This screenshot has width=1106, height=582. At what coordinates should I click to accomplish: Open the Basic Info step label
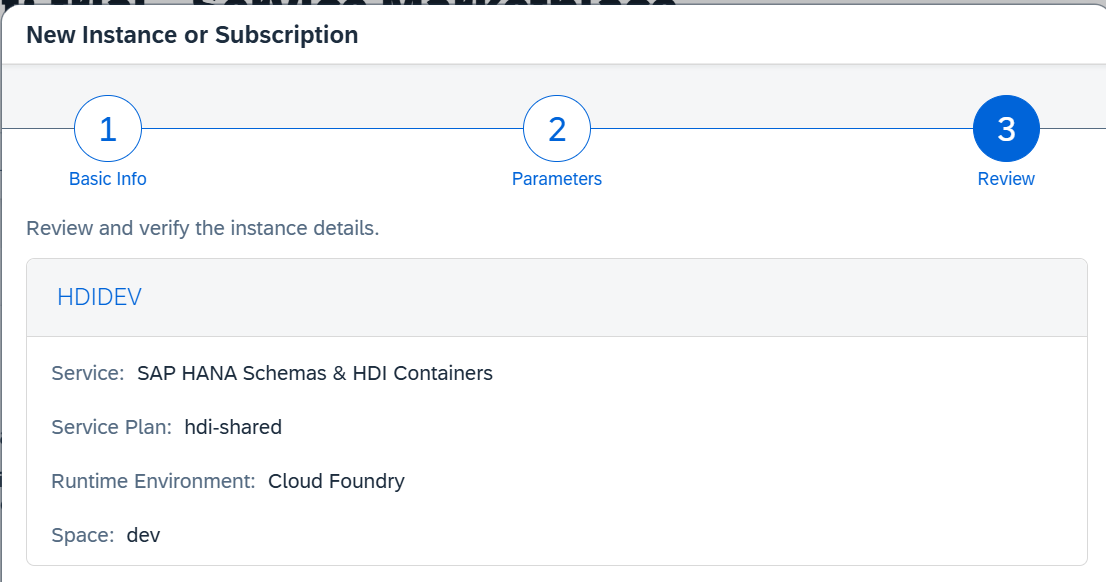108,179
